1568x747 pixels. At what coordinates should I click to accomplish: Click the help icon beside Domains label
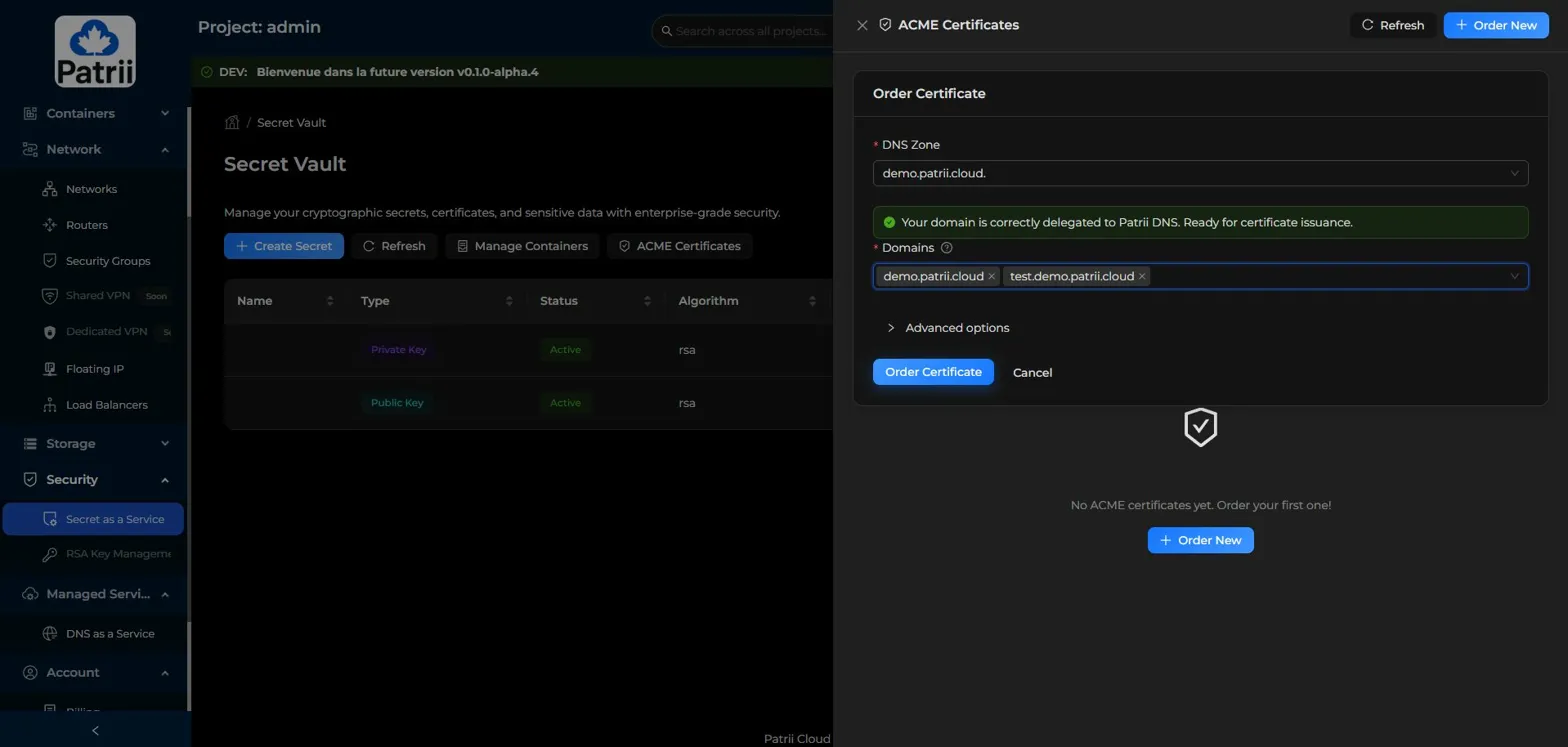(x=946, y=248)
